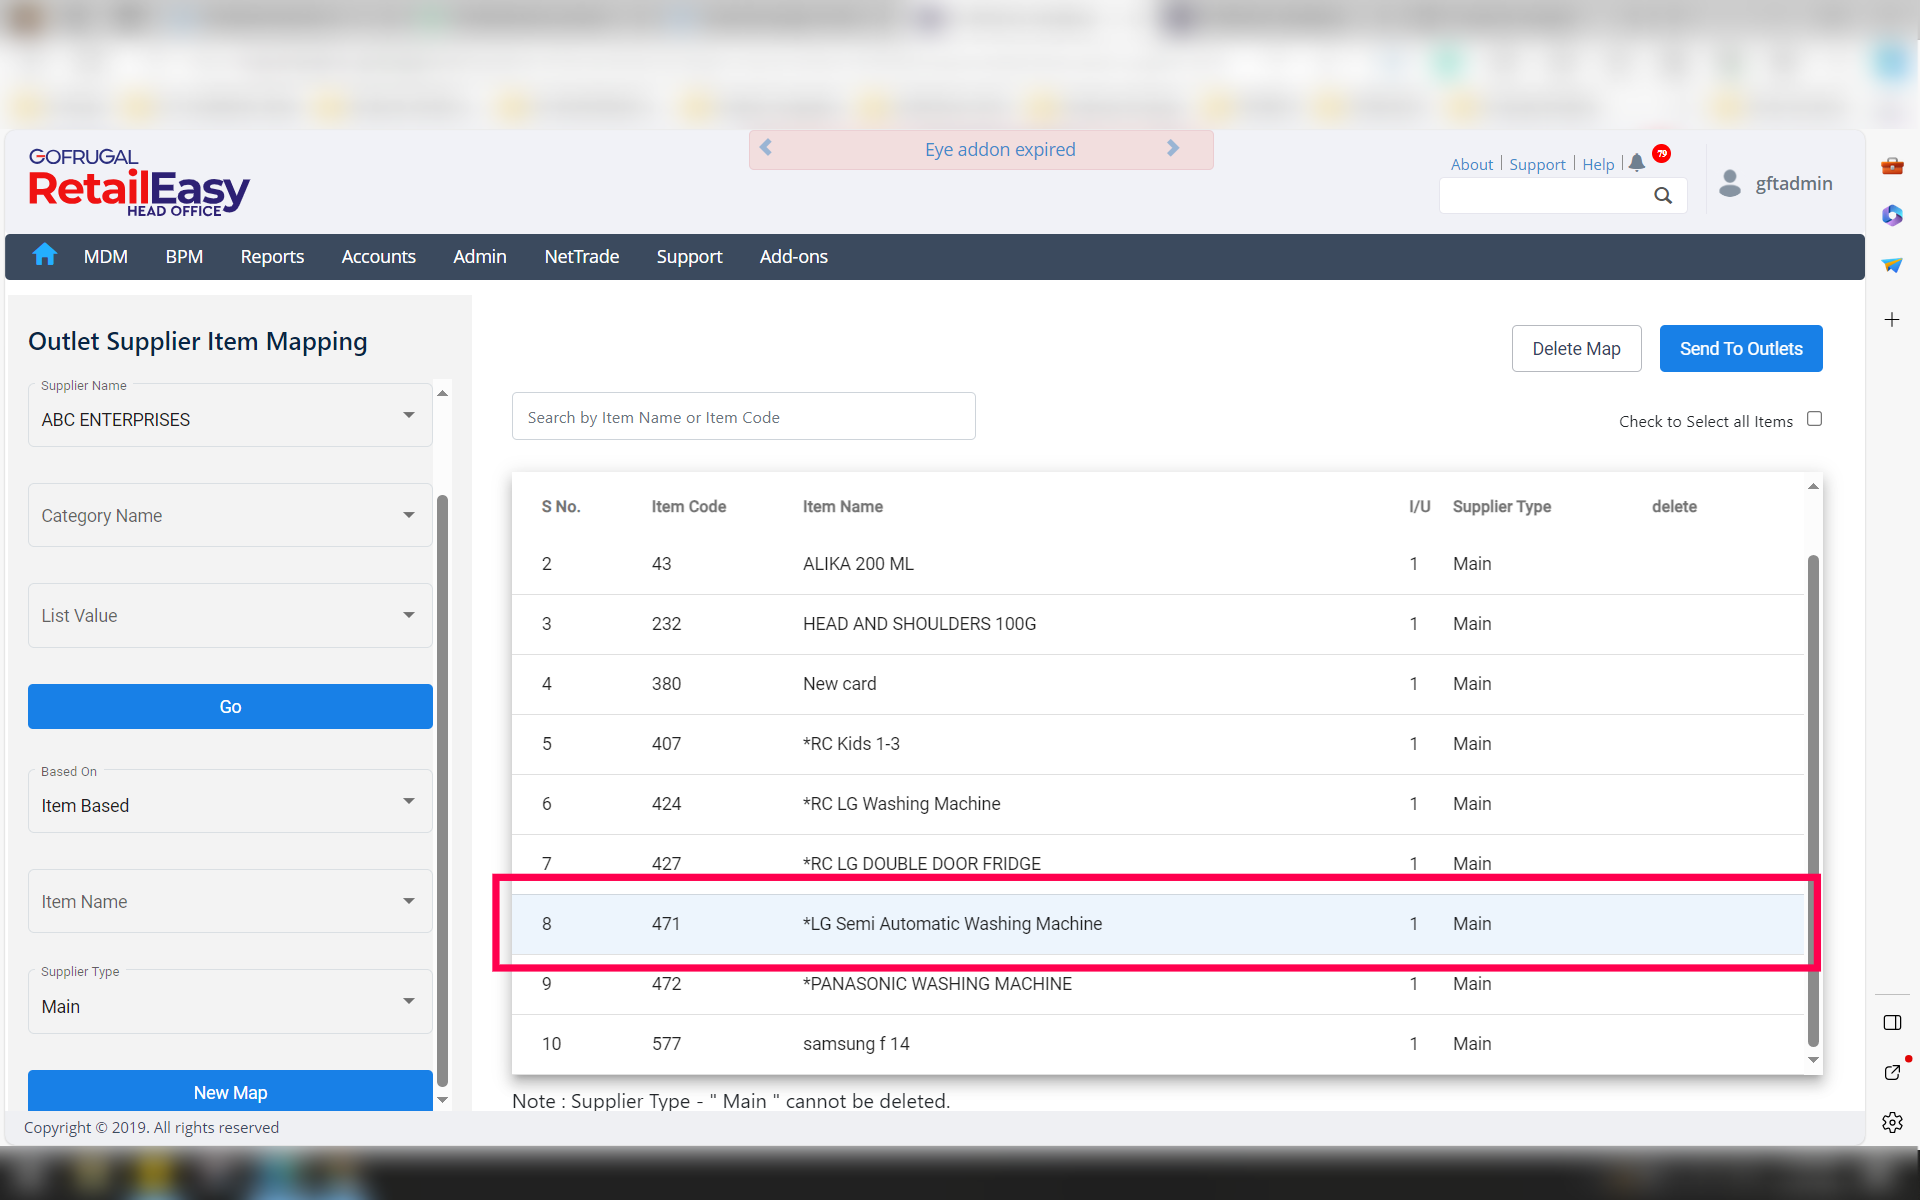Viewport: 1920px width, 1200px height.
Task: Open the Category Name dropdown
Action: click(408, 515)
